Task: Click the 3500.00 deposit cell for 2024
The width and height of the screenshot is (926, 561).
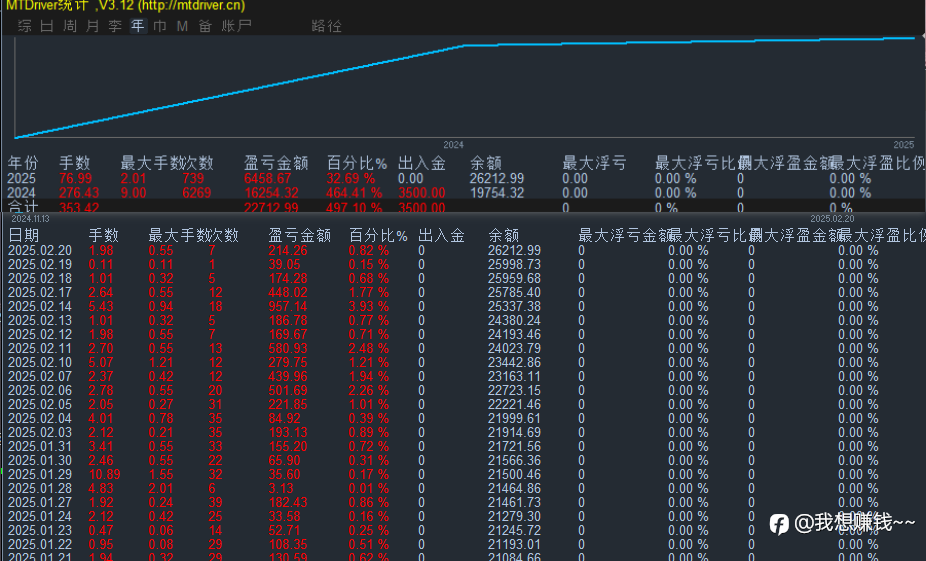Action: 422,193
